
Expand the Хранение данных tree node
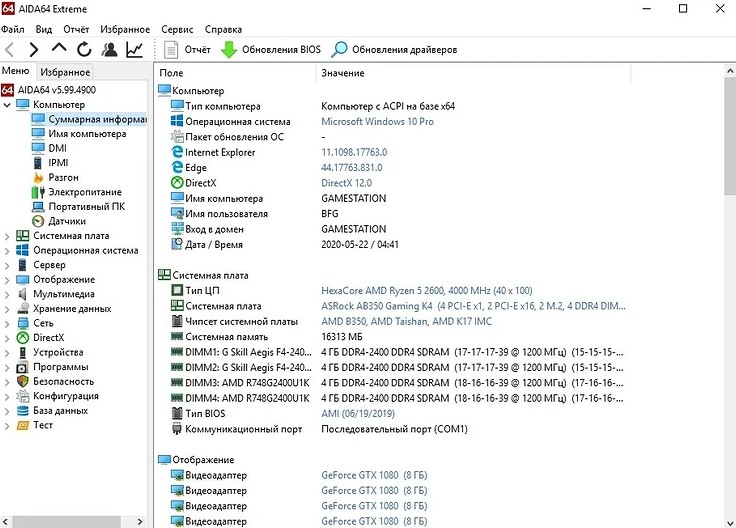tap(7, 309)
